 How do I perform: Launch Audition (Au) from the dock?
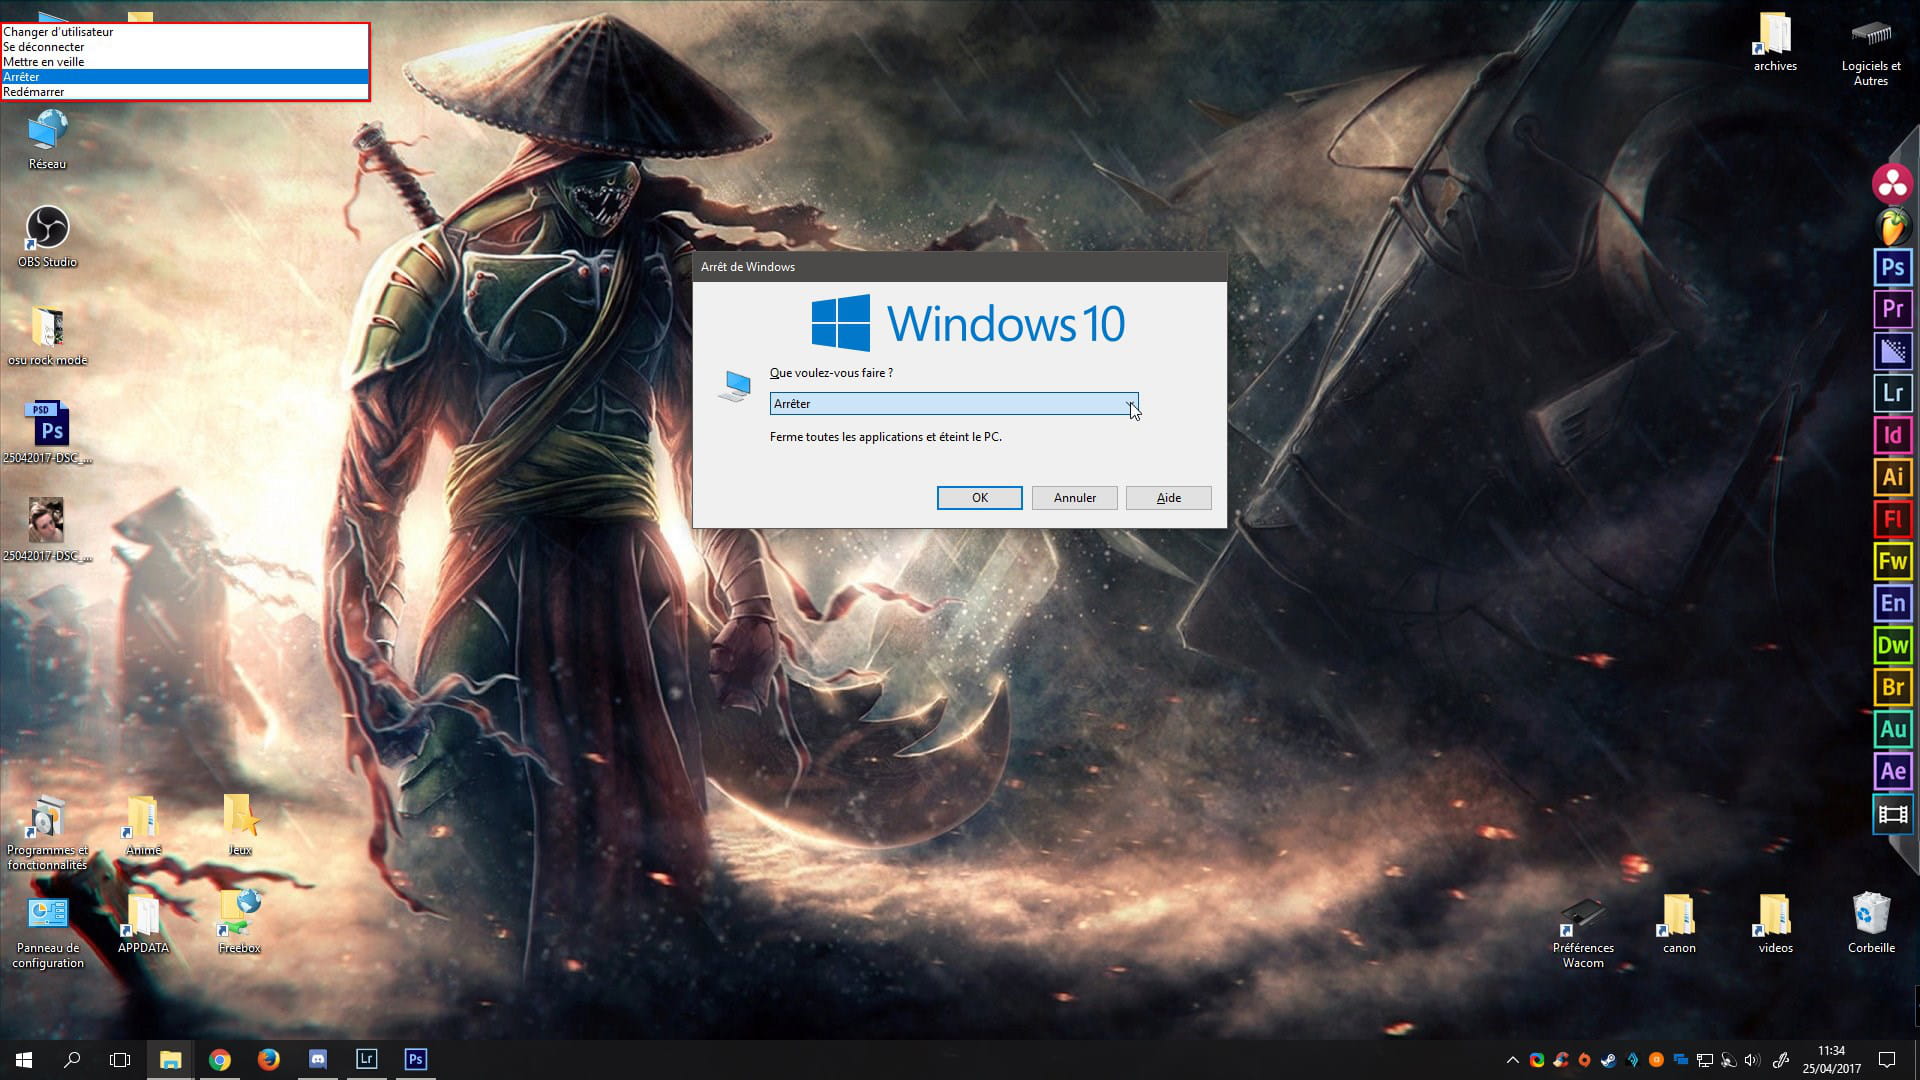1892,729
